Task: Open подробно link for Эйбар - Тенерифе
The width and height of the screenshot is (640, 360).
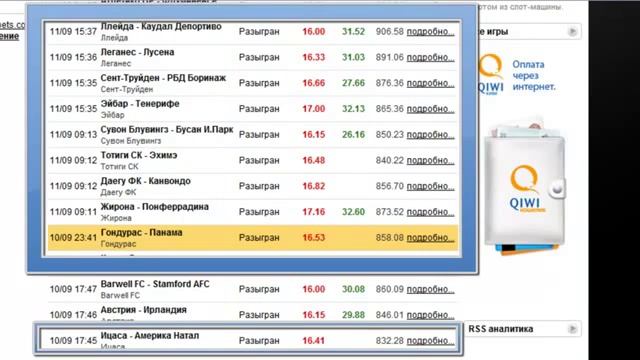Action: (x=430, y=109)
